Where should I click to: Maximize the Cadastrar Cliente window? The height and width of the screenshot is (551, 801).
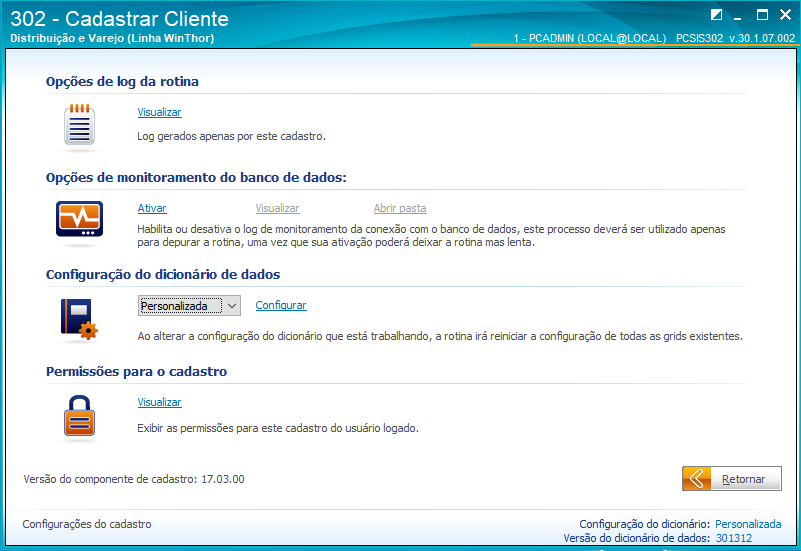(x=762, y=15)
